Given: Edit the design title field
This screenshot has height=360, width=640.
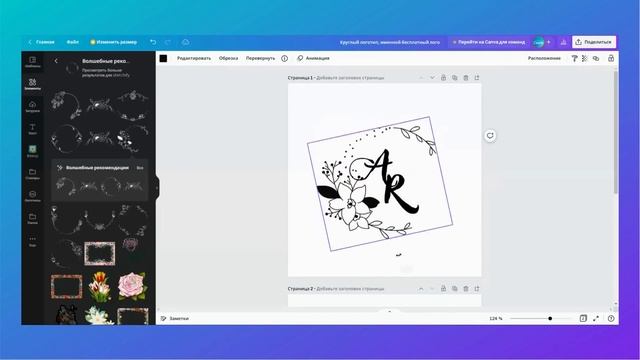Looking at the screenshot, I should pyautogui.click(x=390, y=42).
